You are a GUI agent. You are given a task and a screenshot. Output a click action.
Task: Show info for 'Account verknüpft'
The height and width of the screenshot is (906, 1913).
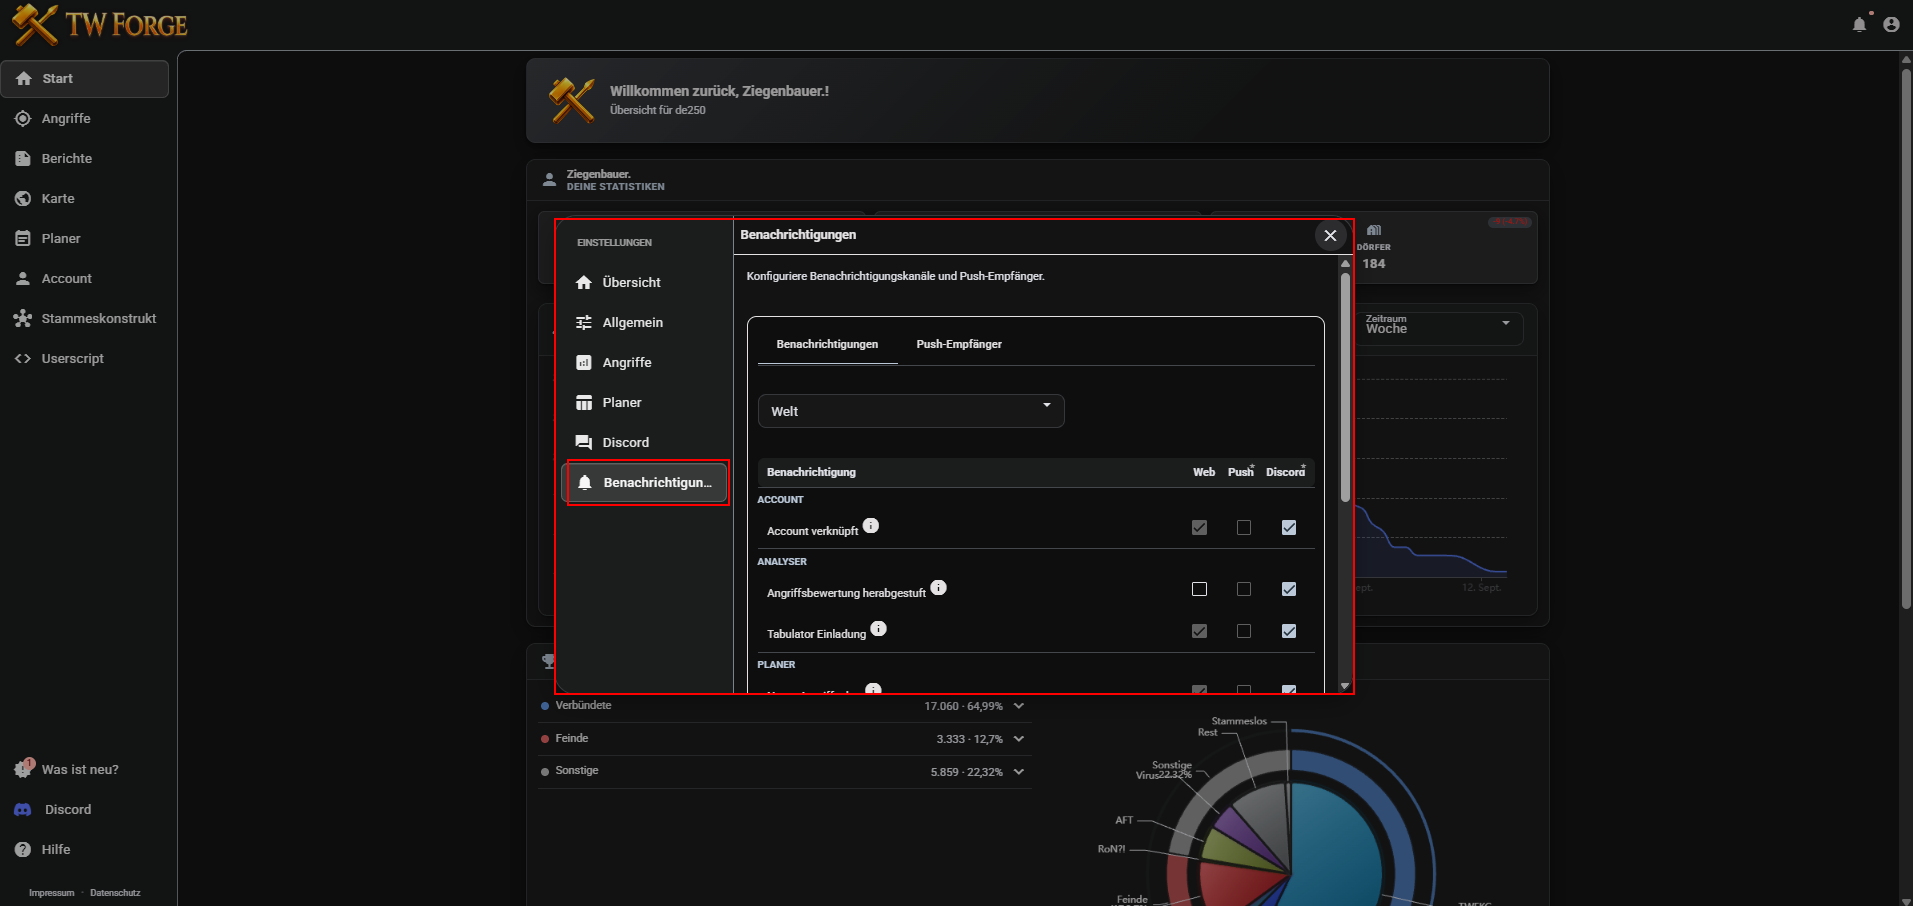pos(871,526)
